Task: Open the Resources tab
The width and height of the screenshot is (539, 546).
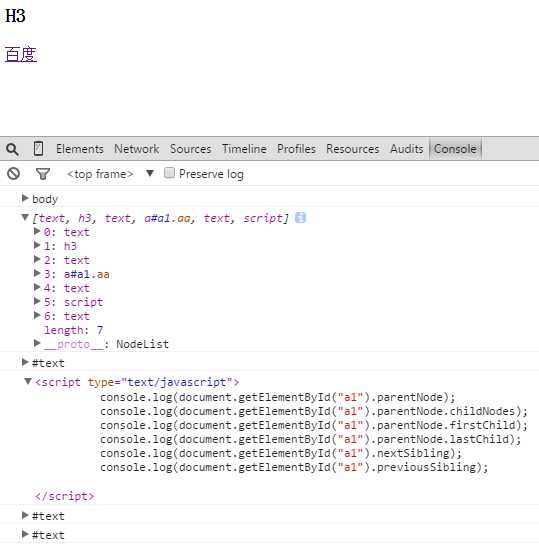Action: 352,149
